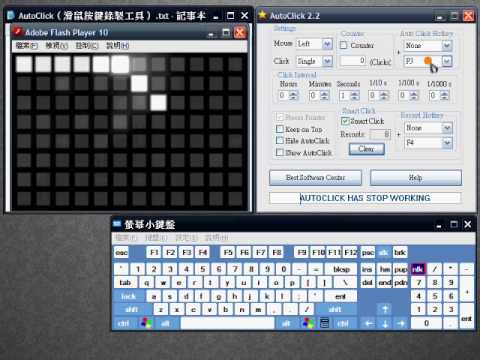Enable Hide AutoClick checkbox
Viewport: 480px width, 360px height.
pos(280,141)
